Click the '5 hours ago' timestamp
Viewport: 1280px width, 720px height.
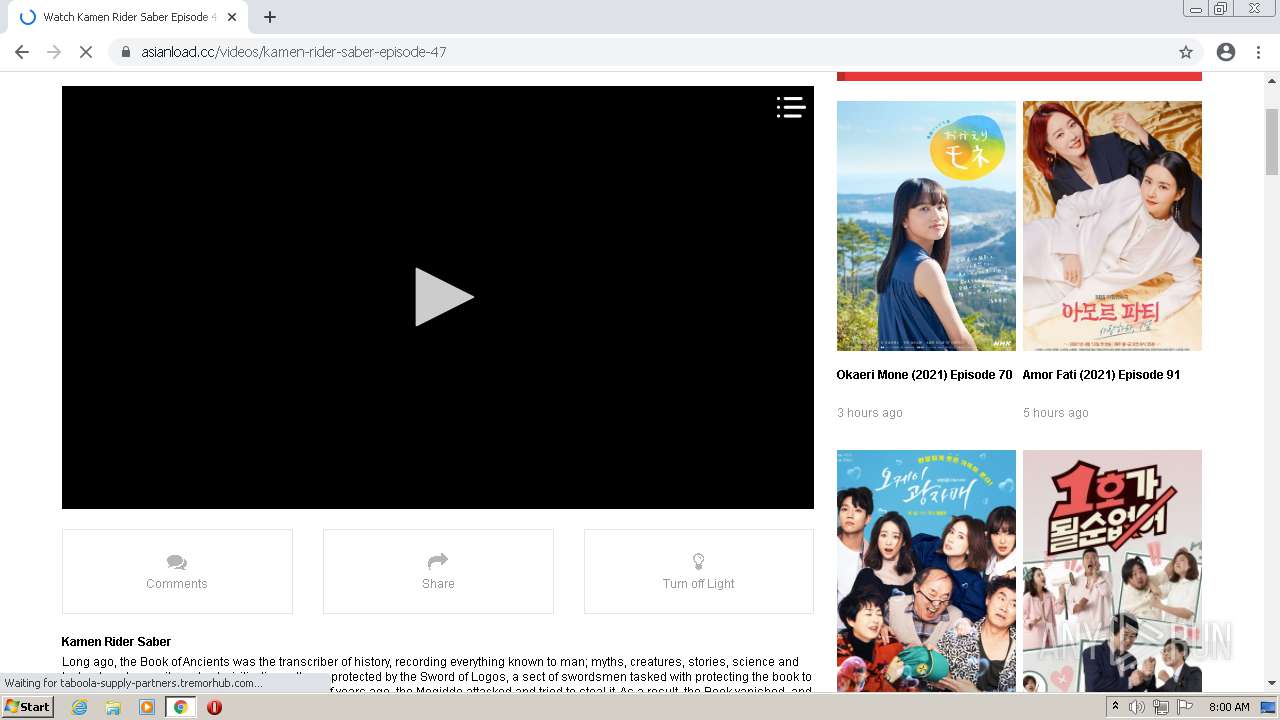[x=1056, y=413]
